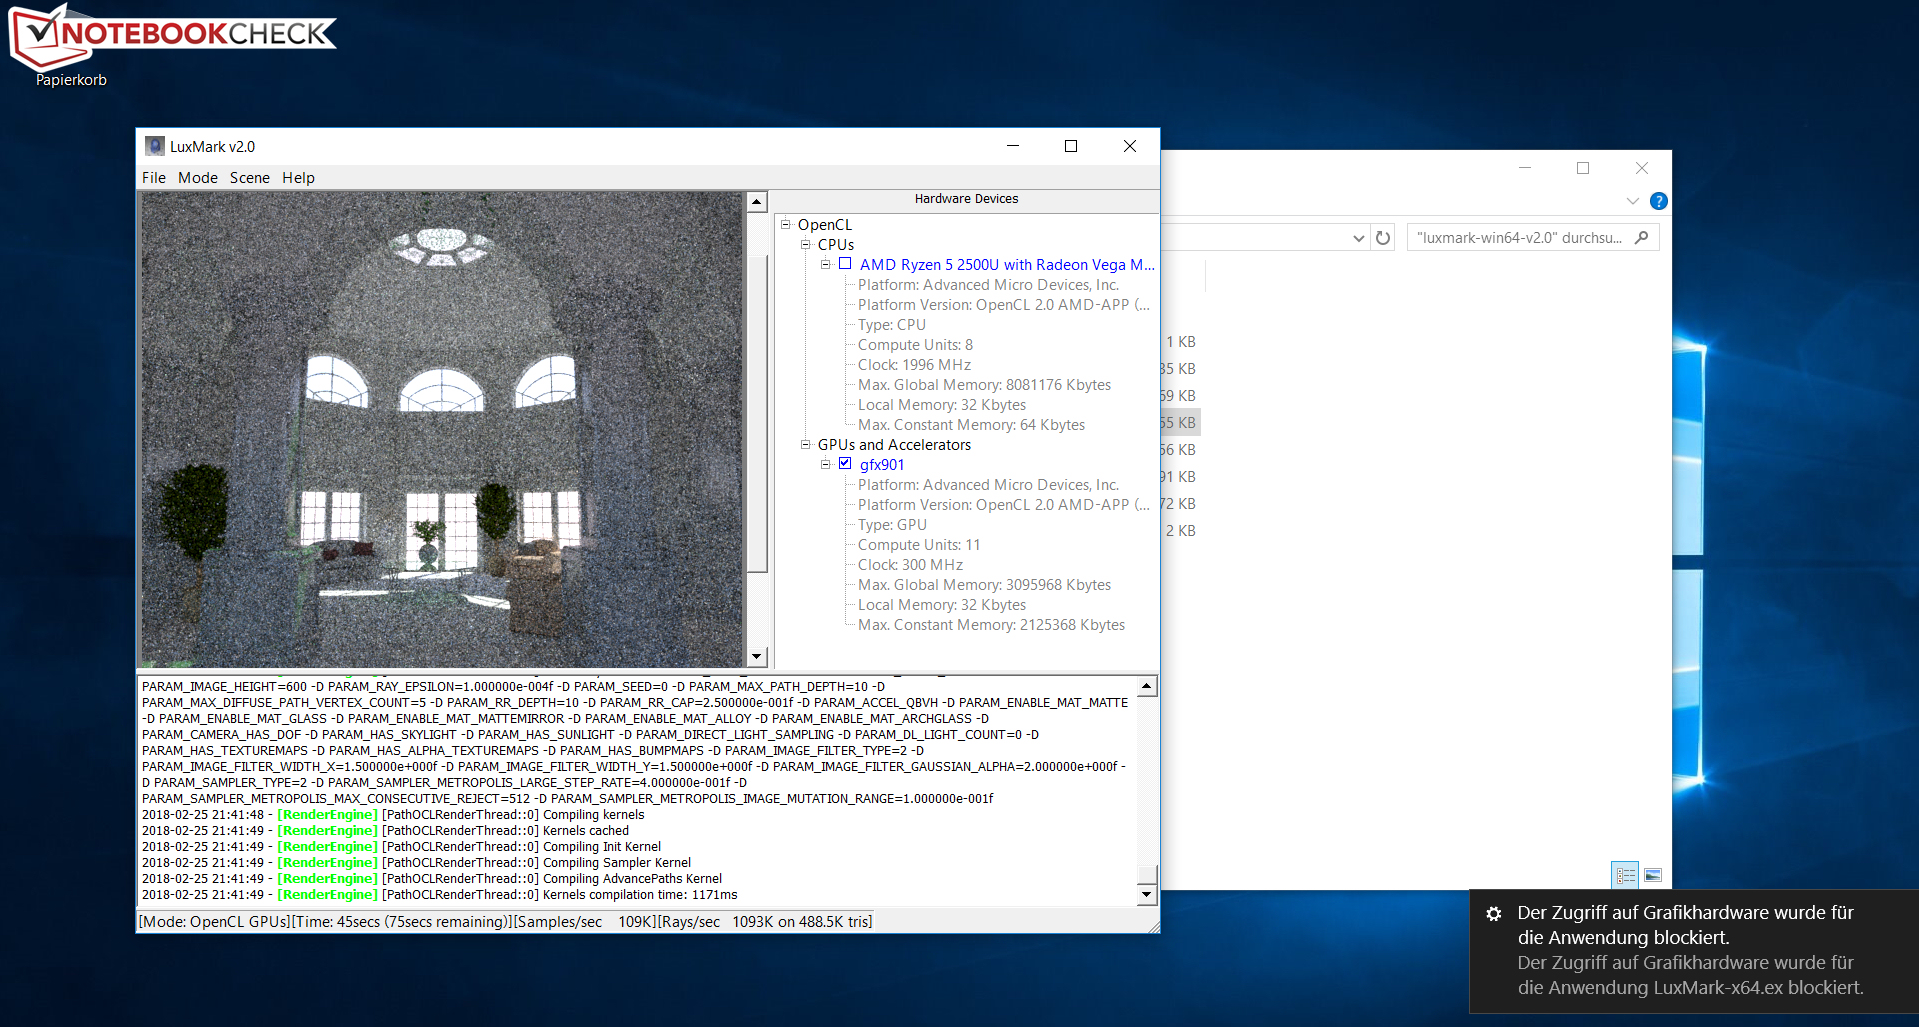This screenshot has height=1027, width=1919.
Task: Click the LuxMark v2.0 title bar icon
Action: point(155,146)
